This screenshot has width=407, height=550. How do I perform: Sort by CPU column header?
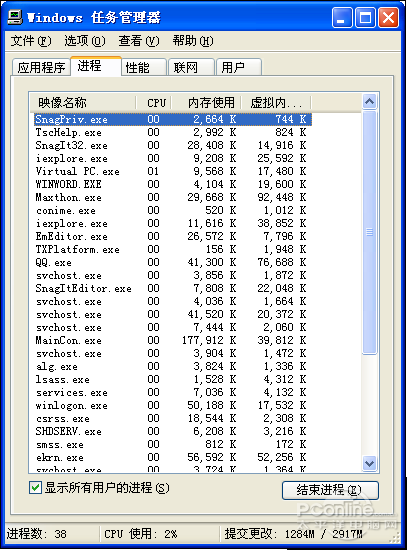154,103
